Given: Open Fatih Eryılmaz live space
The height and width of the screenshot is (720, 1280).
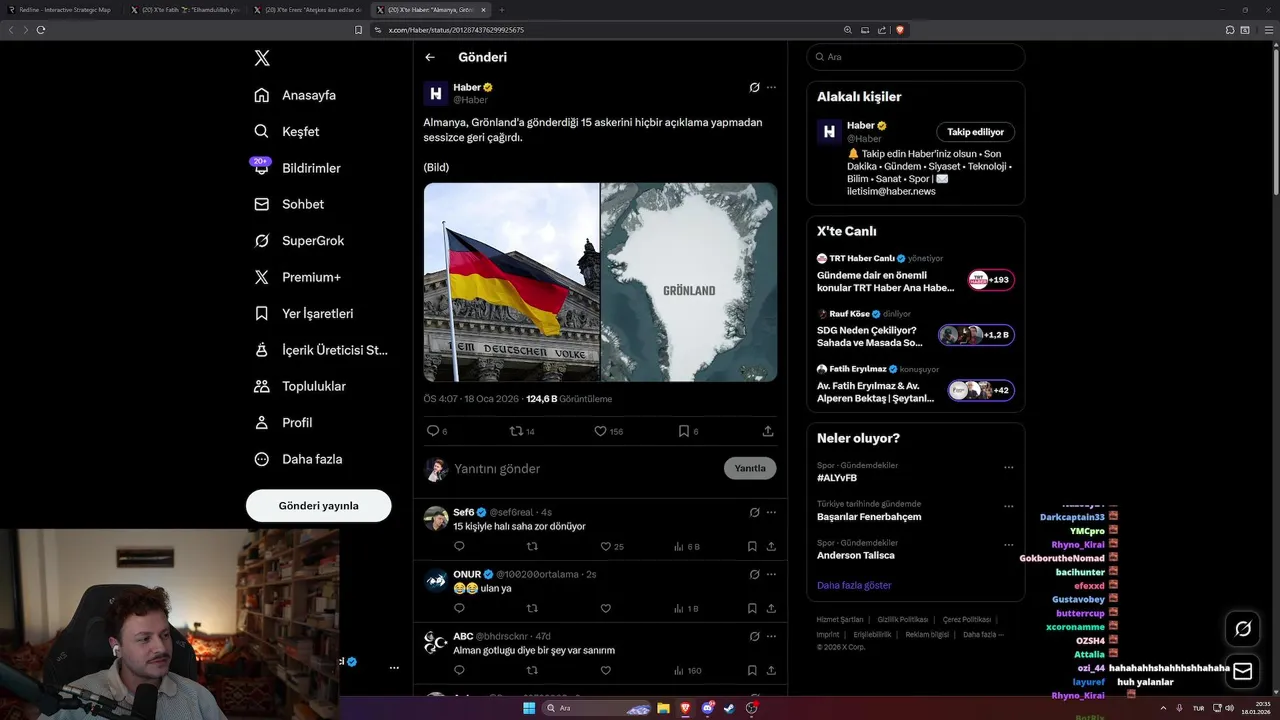Looking at the screenshot, I should [915, 386].
